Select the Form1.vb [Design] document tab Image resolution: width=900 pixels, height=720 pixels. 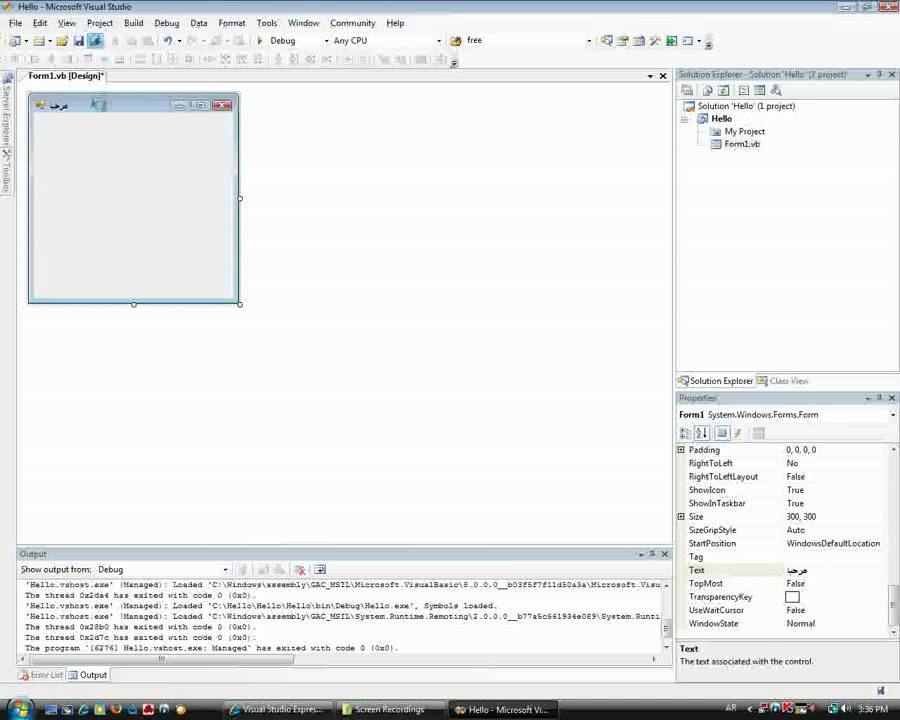(x=66, y=76)
